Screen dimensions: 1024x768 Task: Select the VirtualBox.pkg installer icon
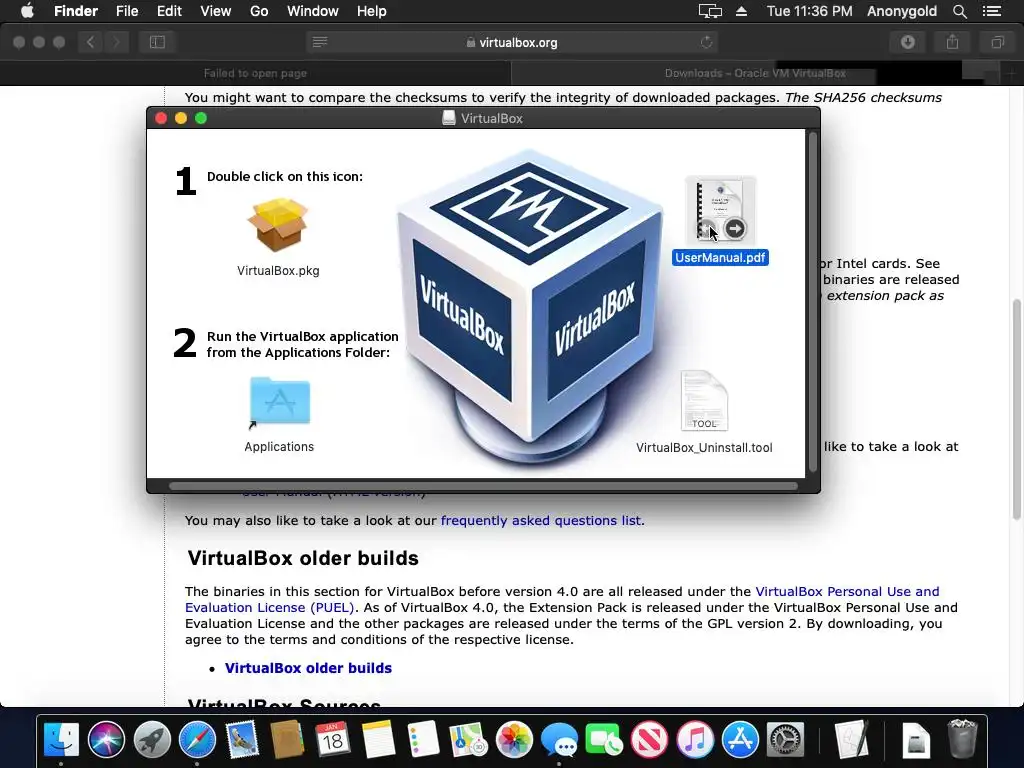click(x=278, y=225)
